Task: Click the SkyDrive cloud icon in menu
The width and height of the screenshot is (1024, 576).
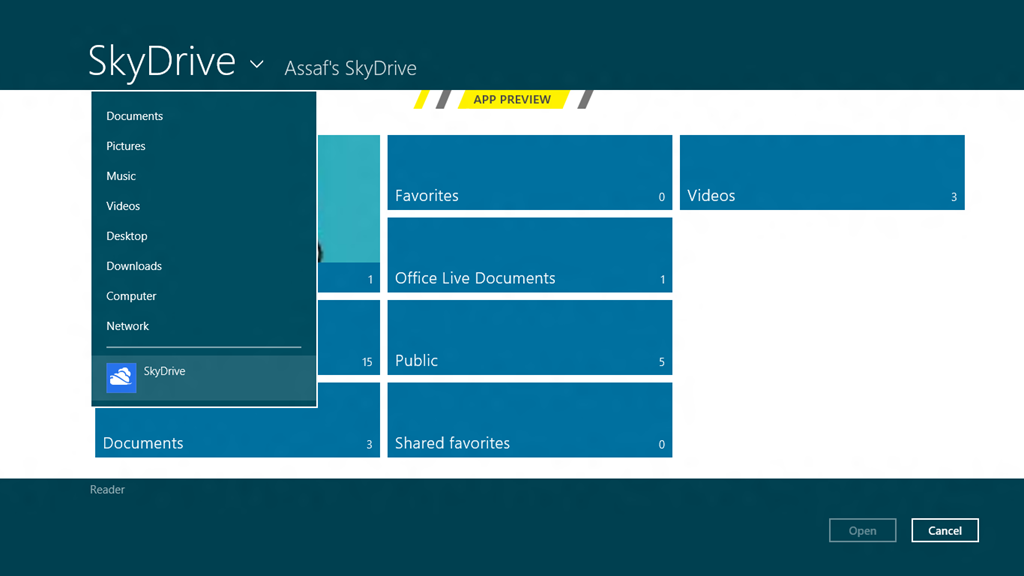Action: [121, 378]
